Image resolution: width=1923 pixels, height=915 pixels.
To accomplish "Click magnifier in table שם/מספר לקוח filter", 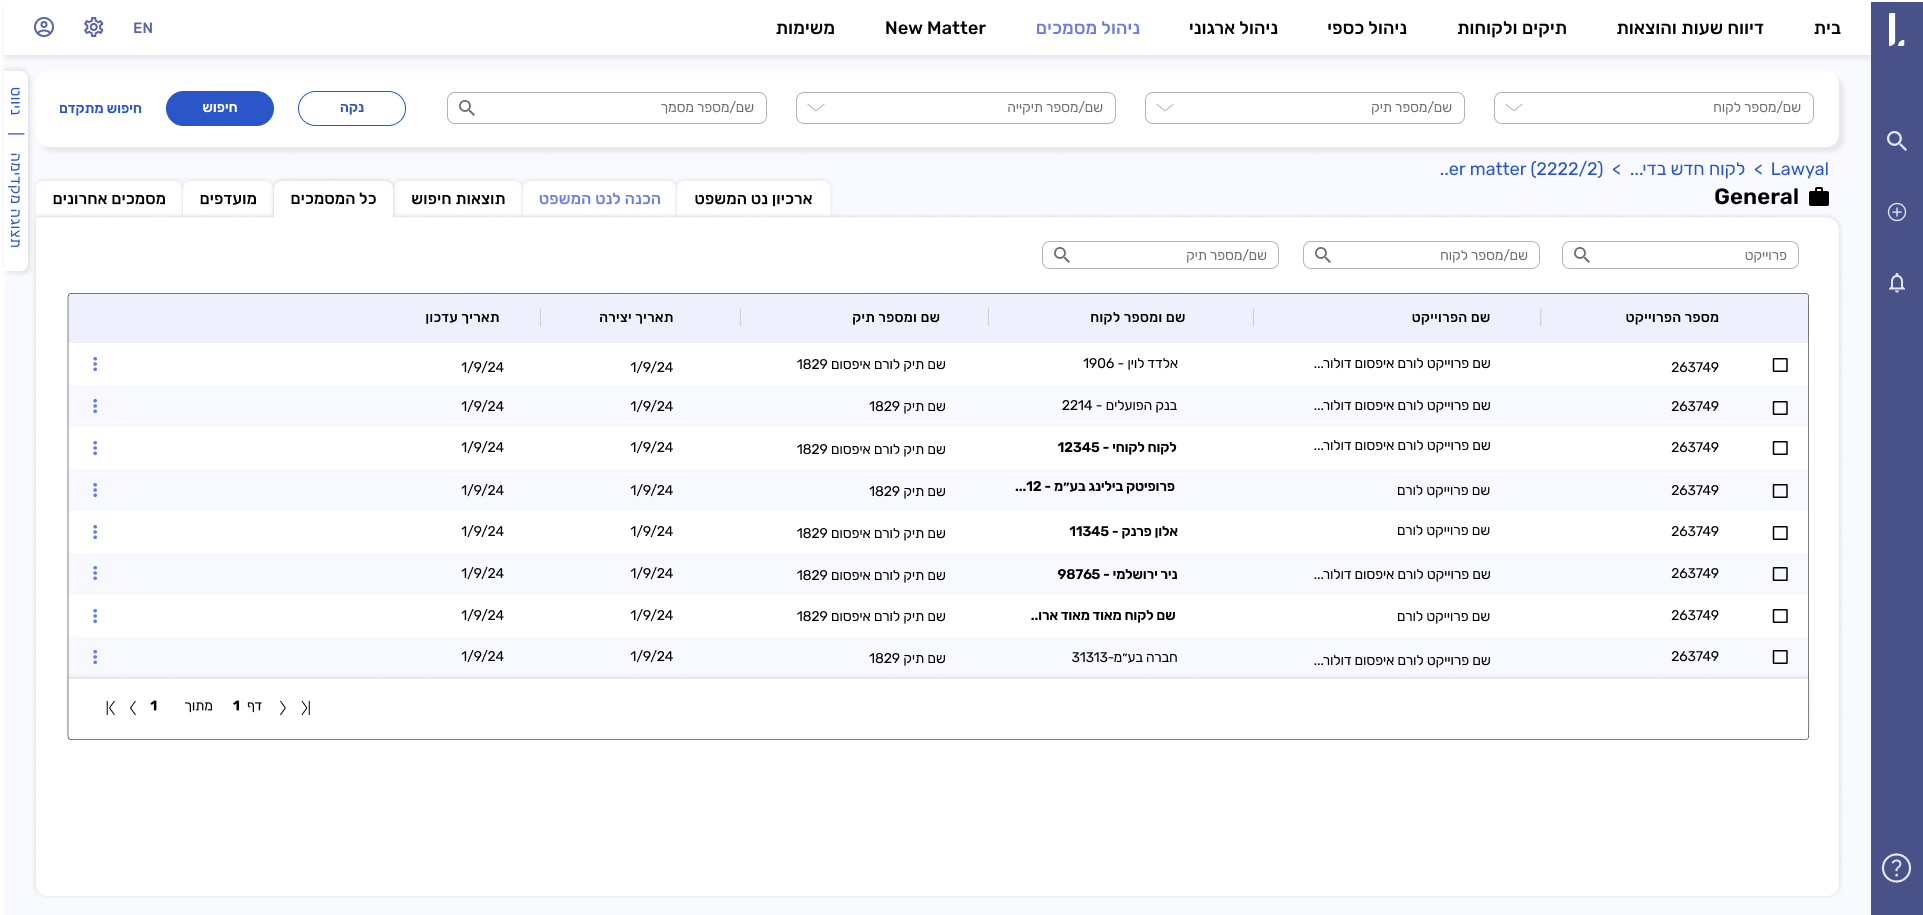I will tap(1322, 255).
